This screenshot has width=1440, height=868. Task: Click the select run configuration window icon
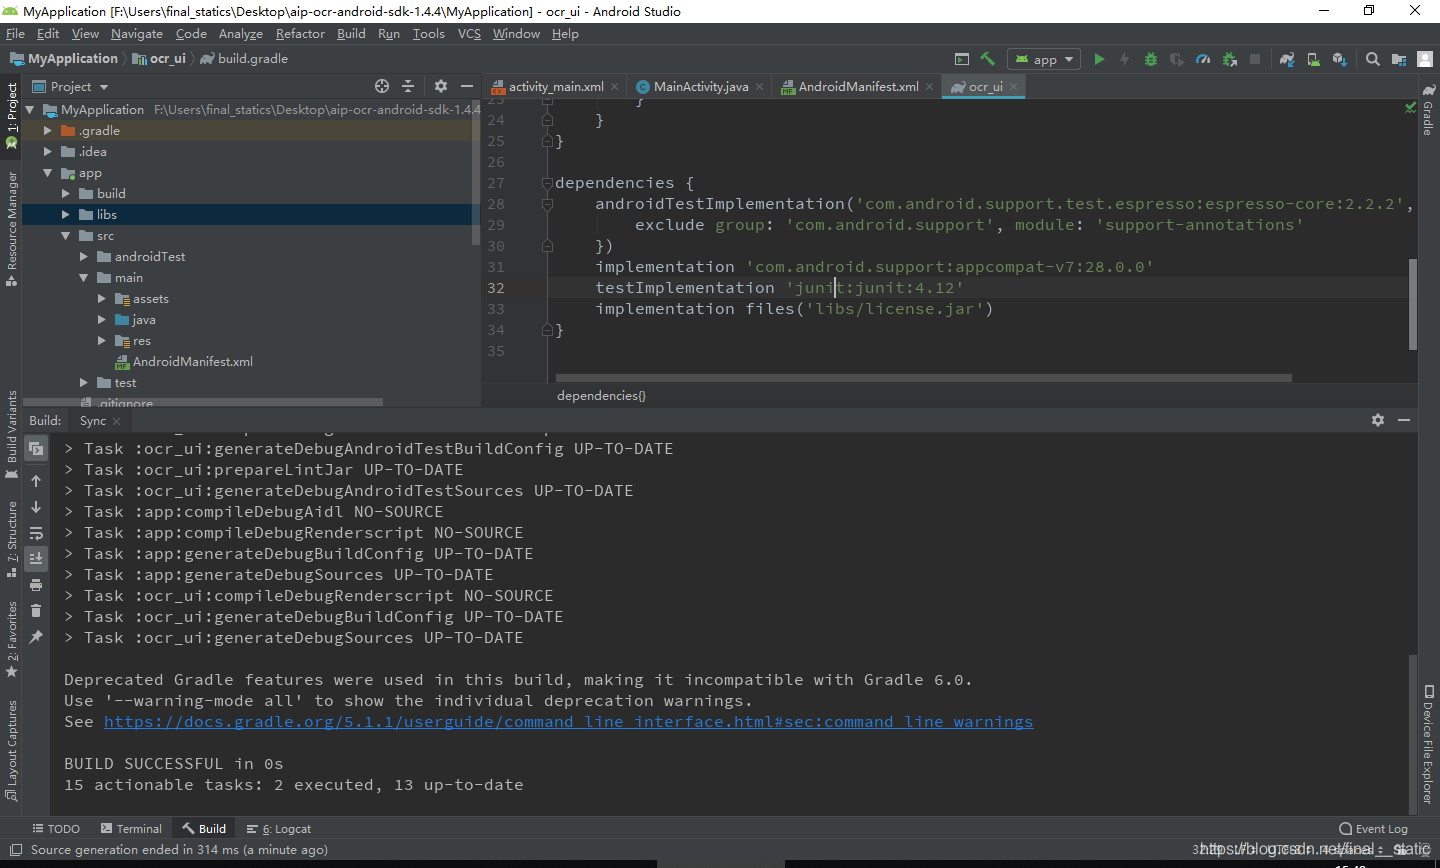tap(962, 59)
